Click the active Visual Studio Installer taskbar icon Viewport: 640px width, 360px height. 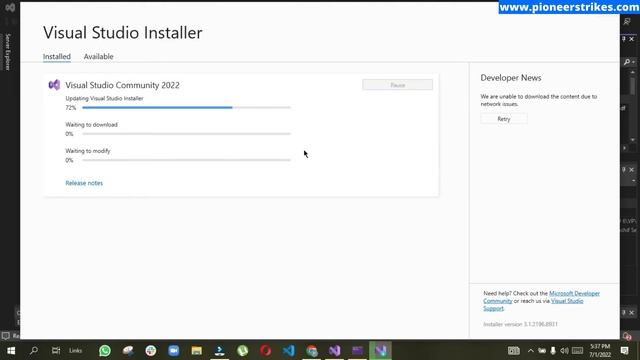point(380,351)
